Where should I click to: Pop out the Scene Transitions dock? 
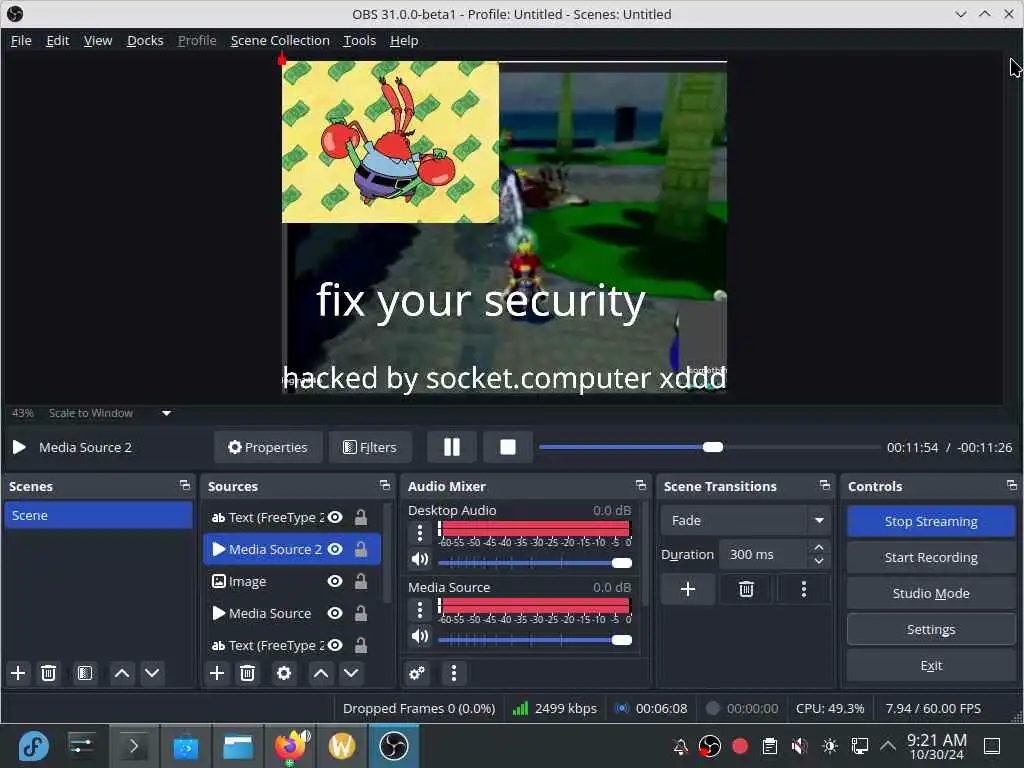[x=825, y=485]
